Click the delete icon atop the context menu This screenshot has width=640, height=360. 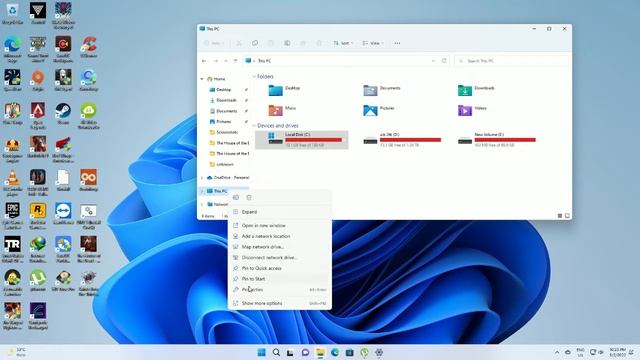tap(249, 198)
